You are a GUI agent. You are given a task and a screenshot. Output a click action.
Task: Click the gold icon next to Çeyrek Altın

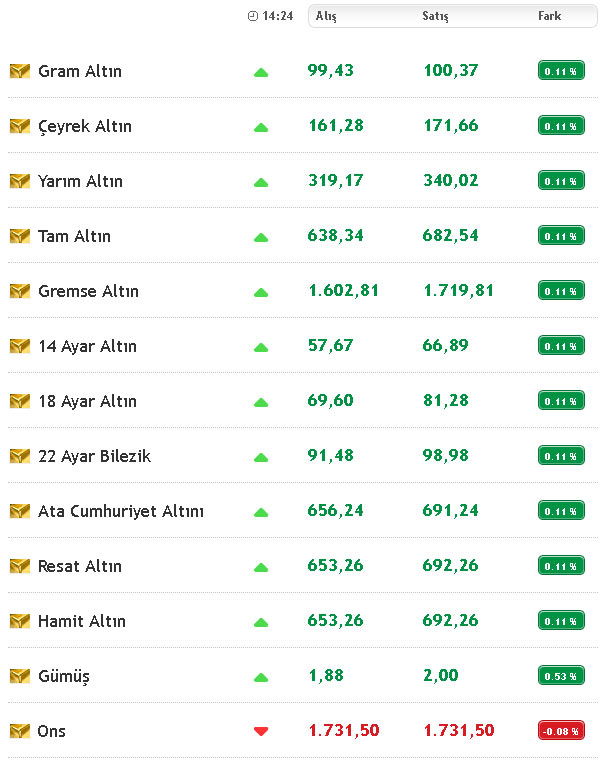pos(20,126)
